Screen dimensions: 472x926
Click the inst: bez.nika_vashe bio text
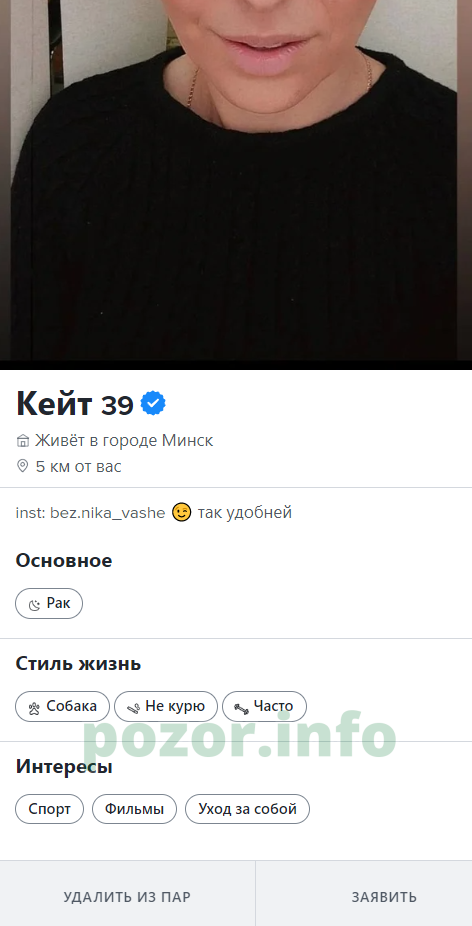(x=90, y=513)
